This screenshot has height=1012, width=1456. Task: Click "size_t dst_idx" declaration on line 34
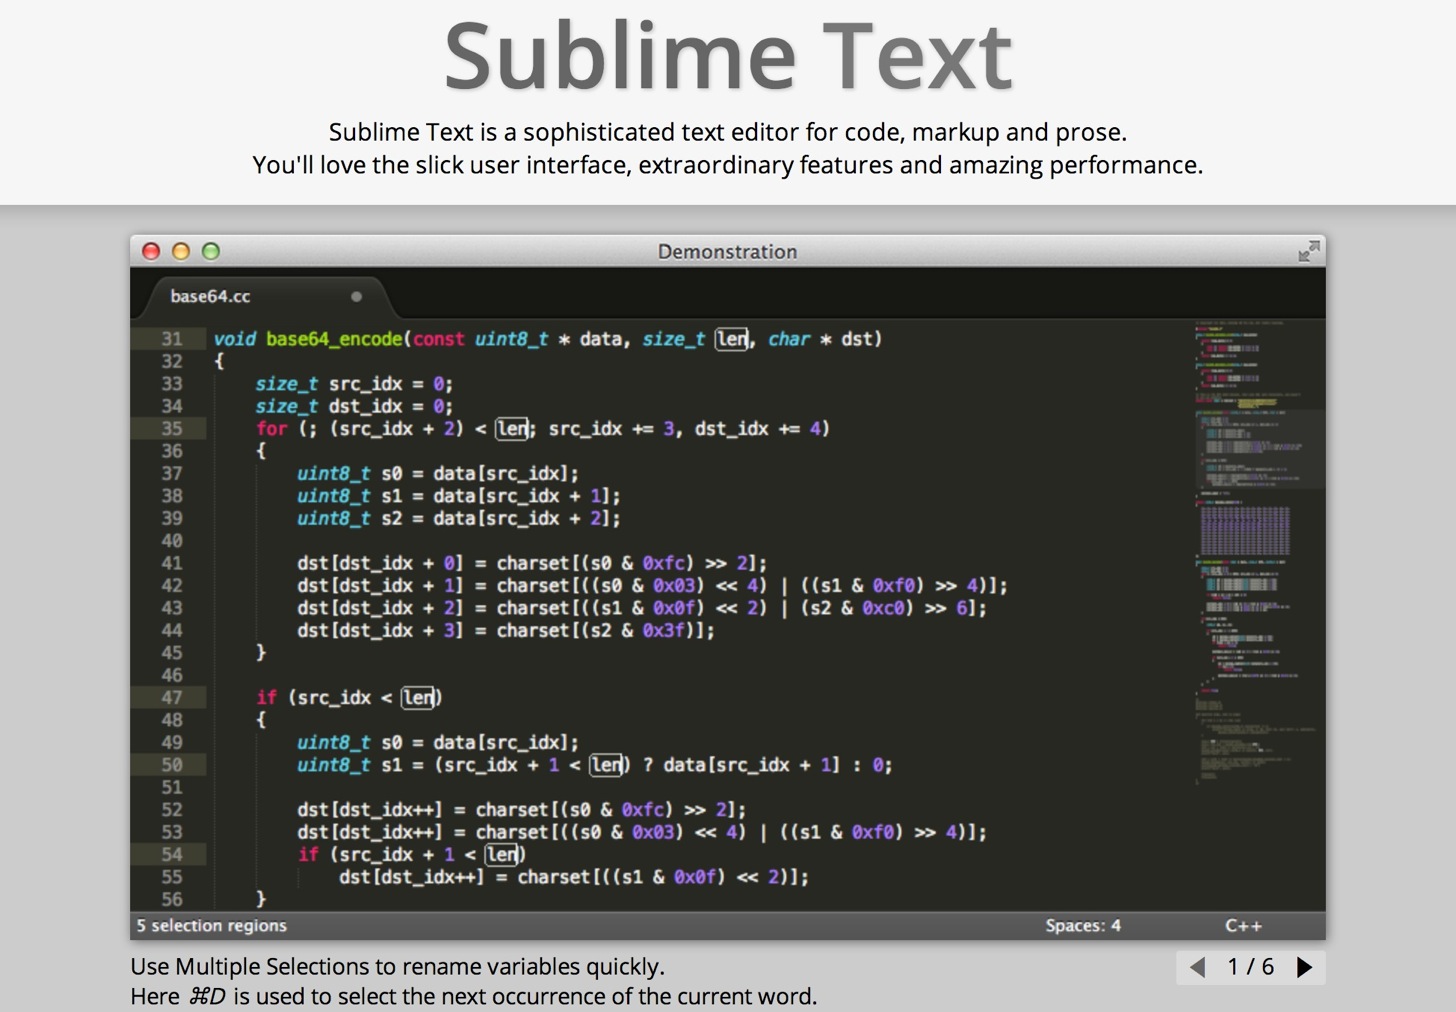328,406
